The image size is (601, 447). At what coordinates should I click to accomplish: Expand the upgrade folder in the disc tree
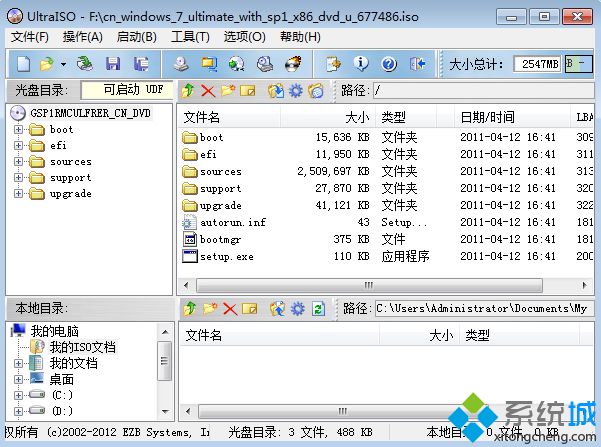[18, 194]
